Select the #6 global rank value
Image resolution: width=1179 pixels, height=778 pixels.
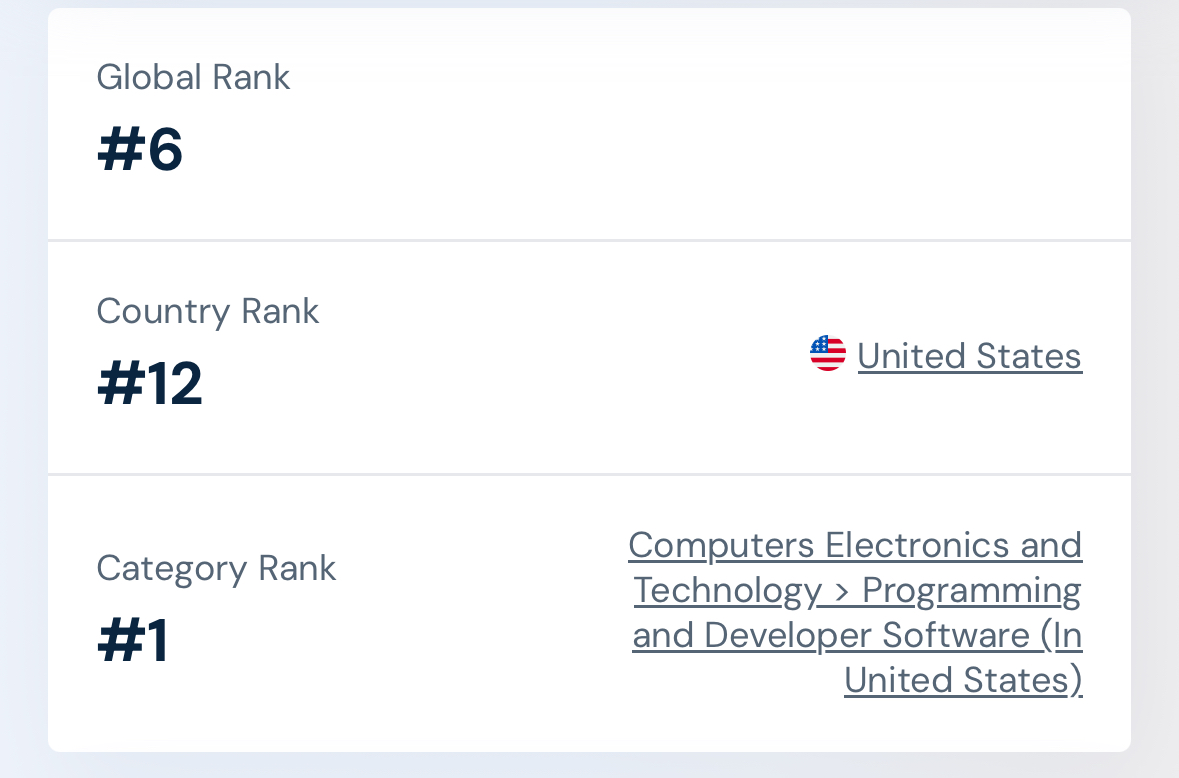(140, 149)
